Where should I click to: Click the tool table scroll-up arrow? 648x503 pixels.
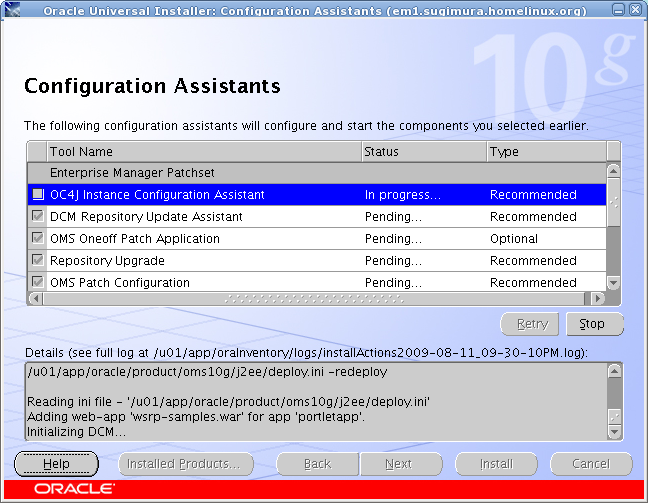pos(614,171)
